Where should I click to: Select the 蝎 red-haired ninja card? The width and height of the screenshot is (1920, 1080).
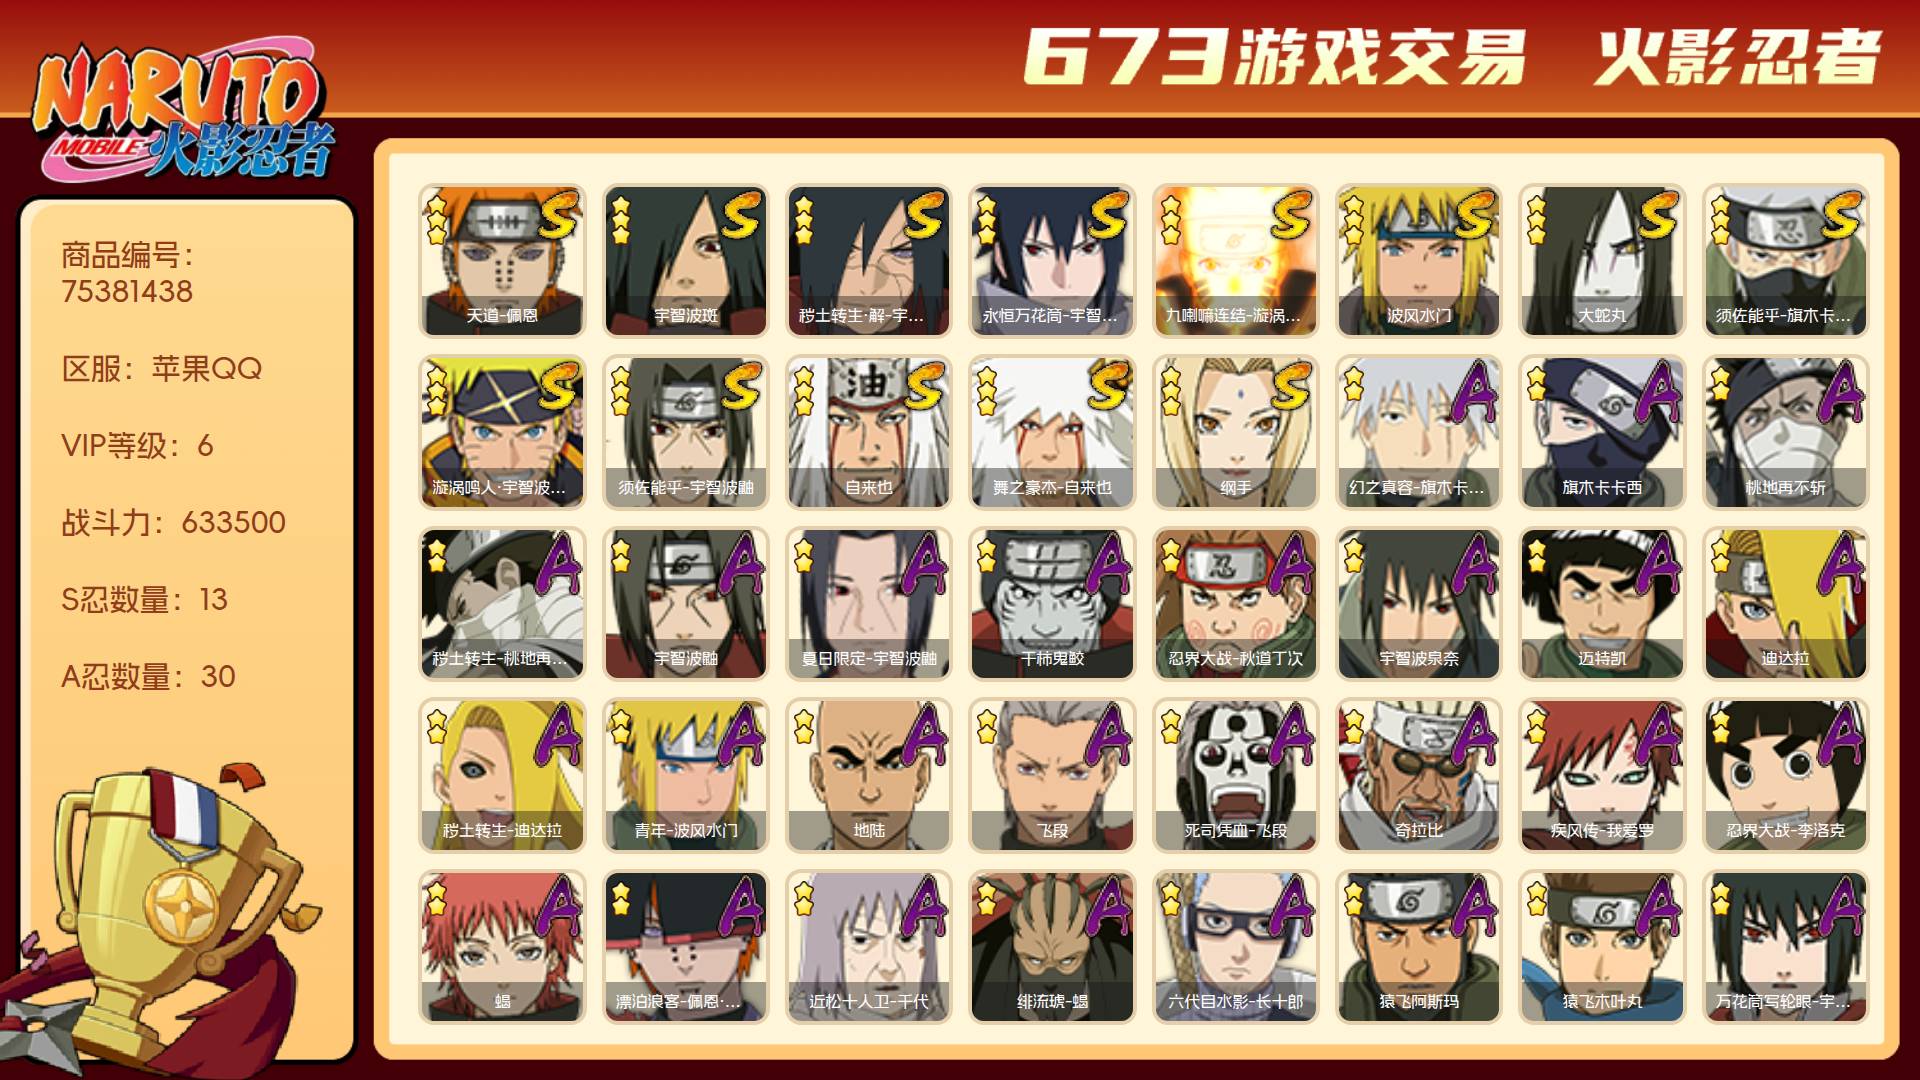tap(502, 946)
